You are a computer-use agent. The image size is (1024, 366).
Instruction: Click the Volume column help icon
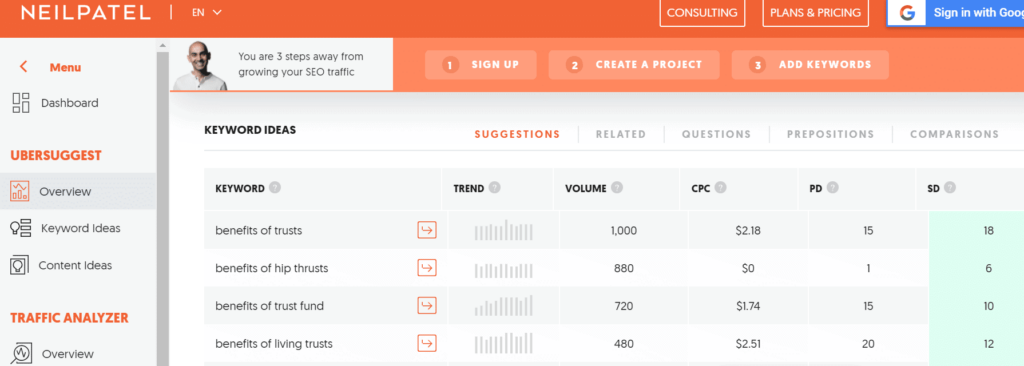coord(616,188)
